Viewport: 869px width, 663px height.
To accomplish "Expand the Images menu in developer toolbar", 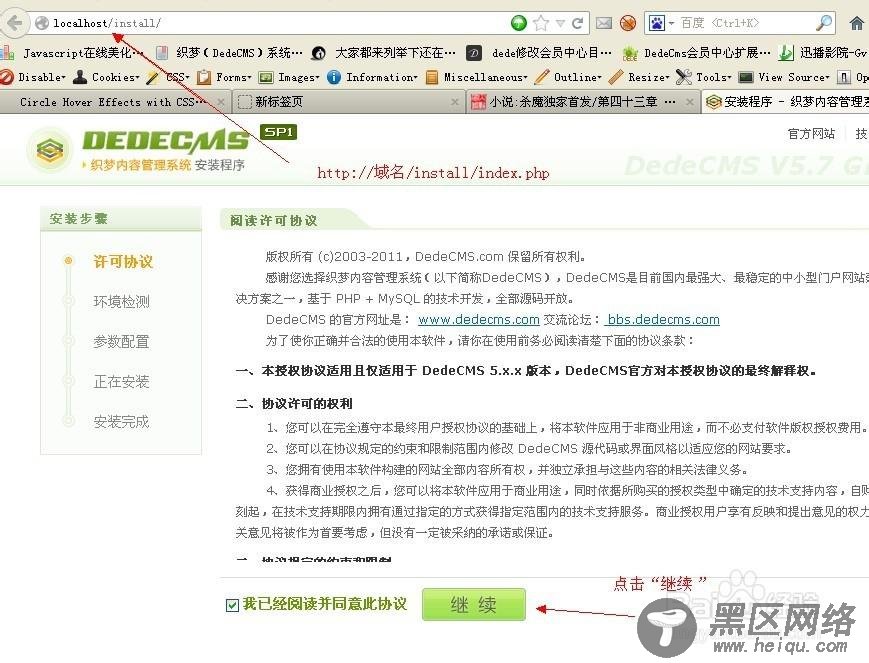I will 289,77.
